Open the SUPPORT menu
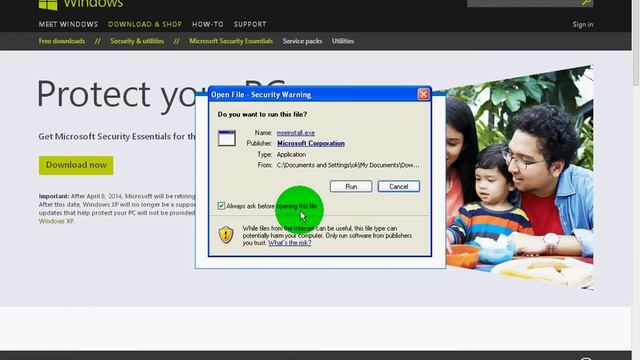Screen dimensions: 640x360 pyautogui.click(x=250, y=24)
